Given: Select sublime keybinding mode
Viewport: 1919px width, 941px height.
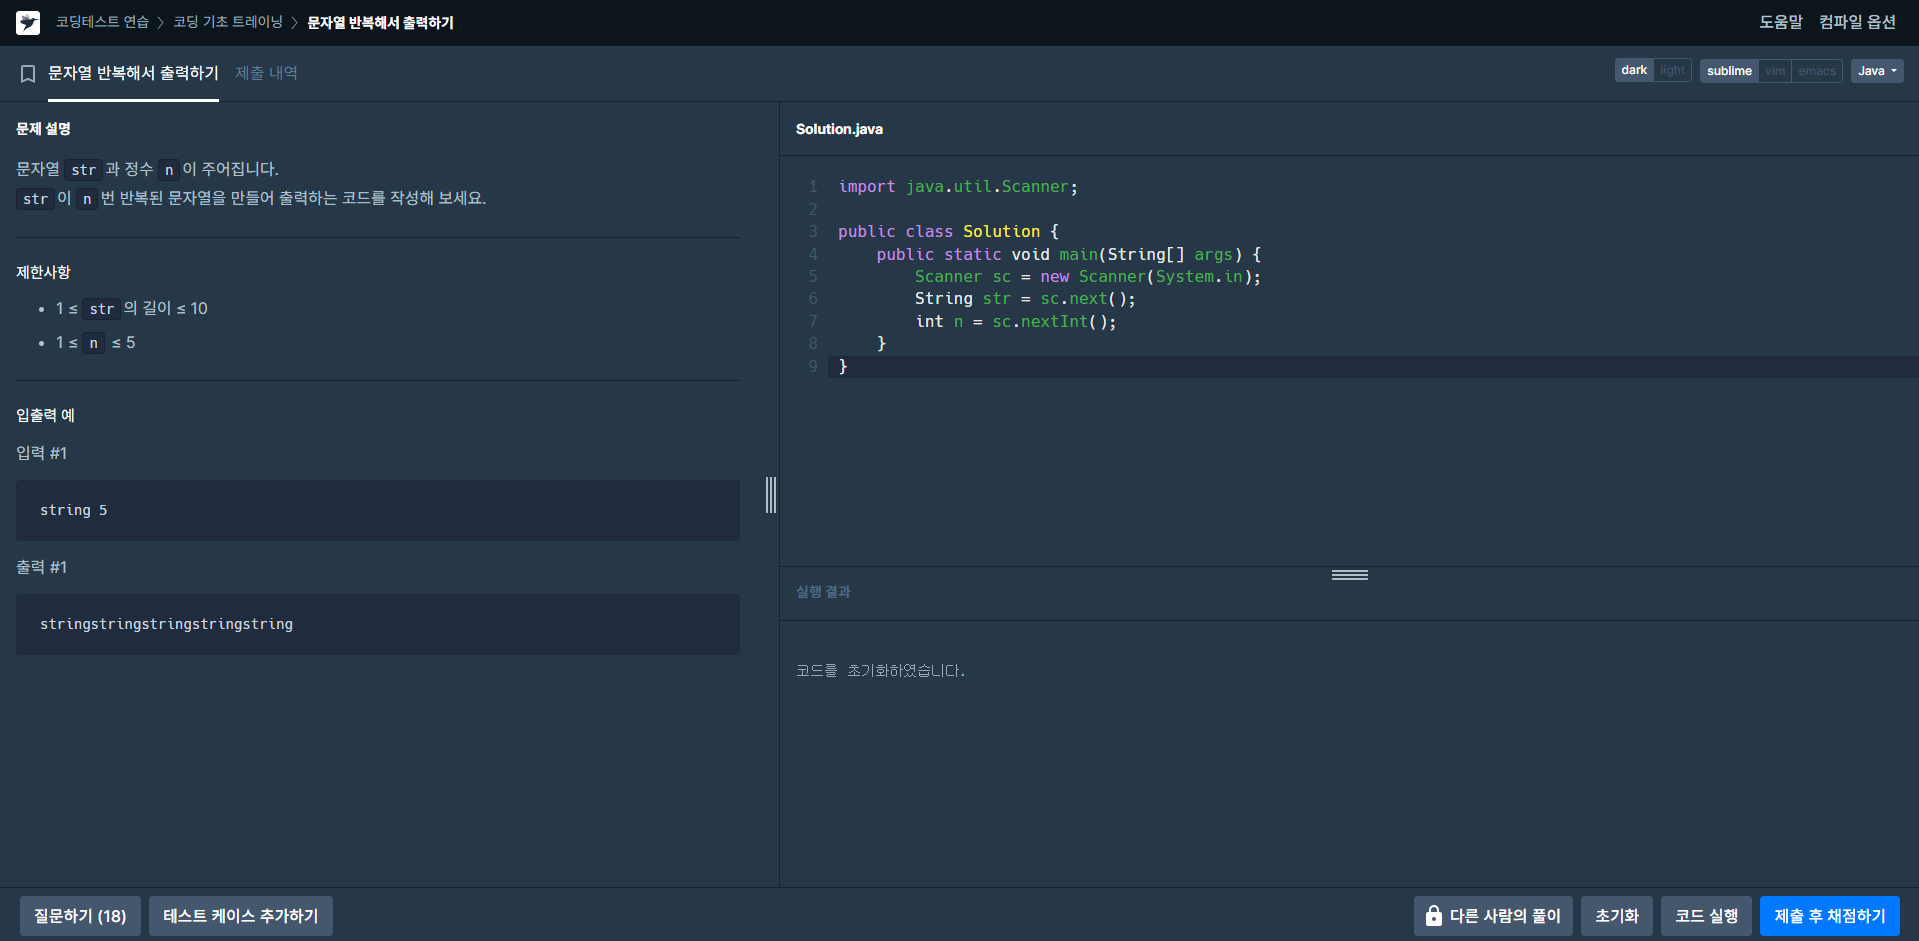Looking at the screenshot, I should point(1729,71).
